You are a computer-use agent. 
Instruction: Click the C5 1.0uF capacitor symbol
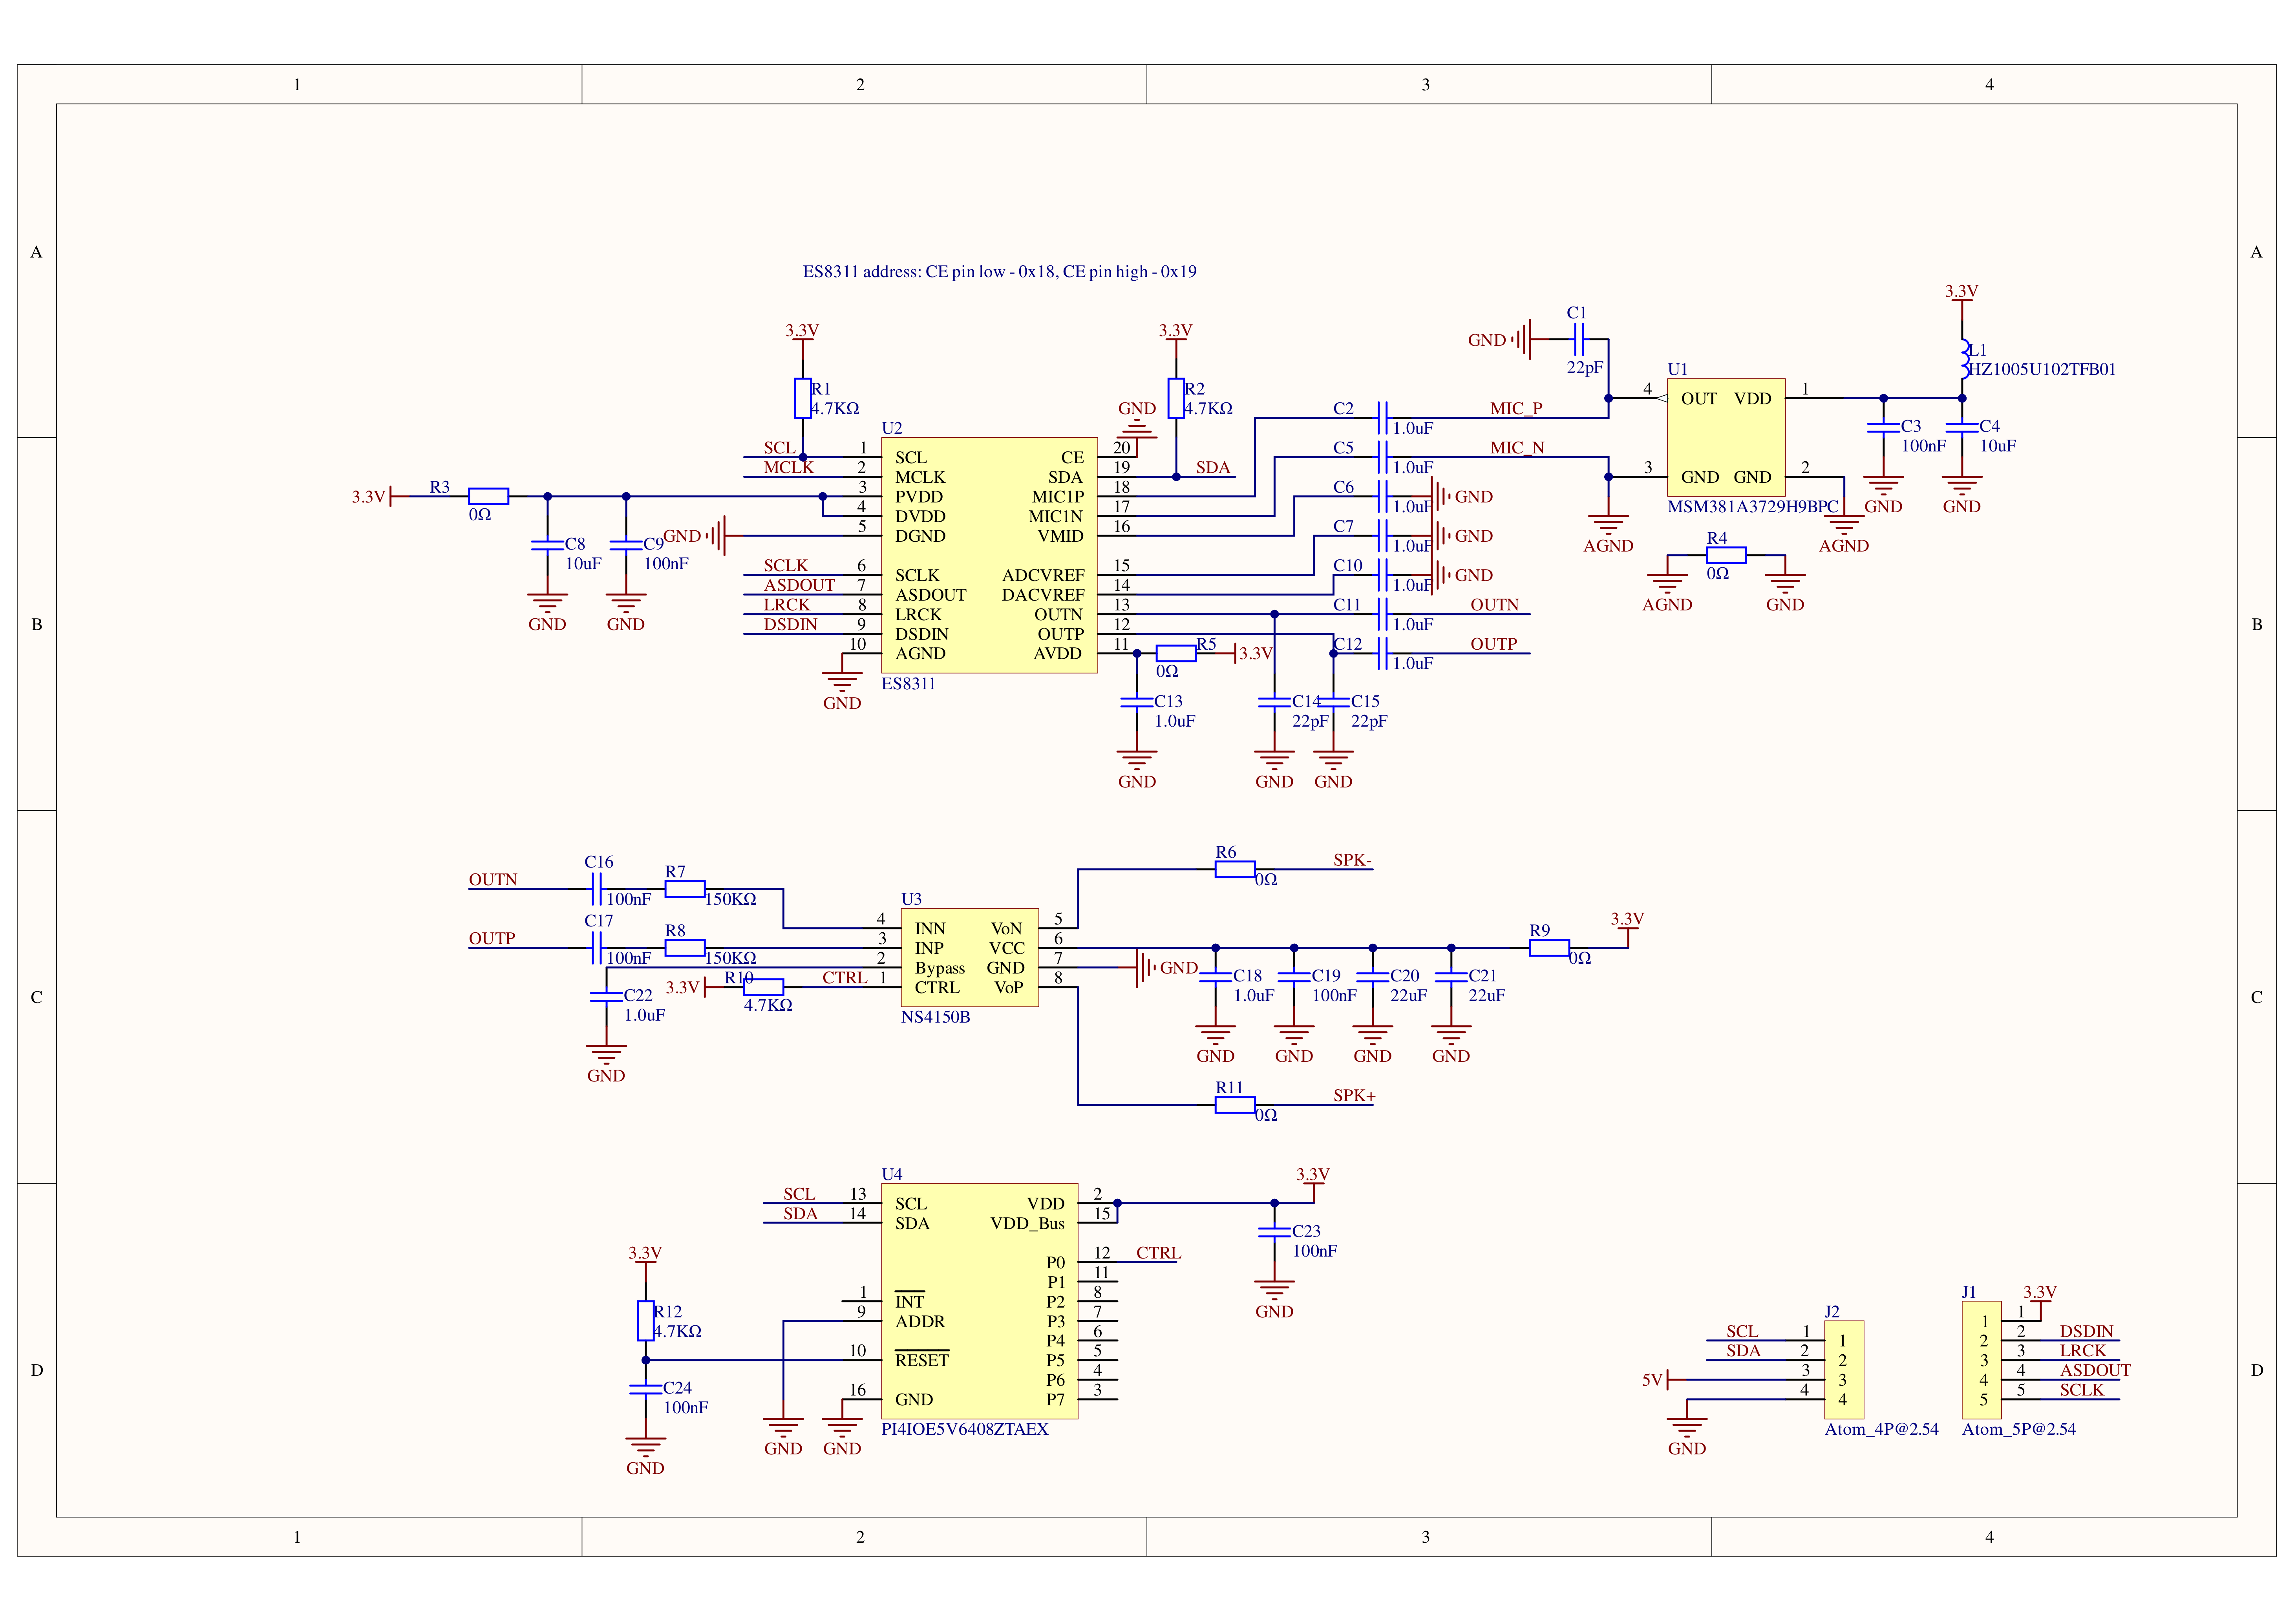tap(1382, 457)
